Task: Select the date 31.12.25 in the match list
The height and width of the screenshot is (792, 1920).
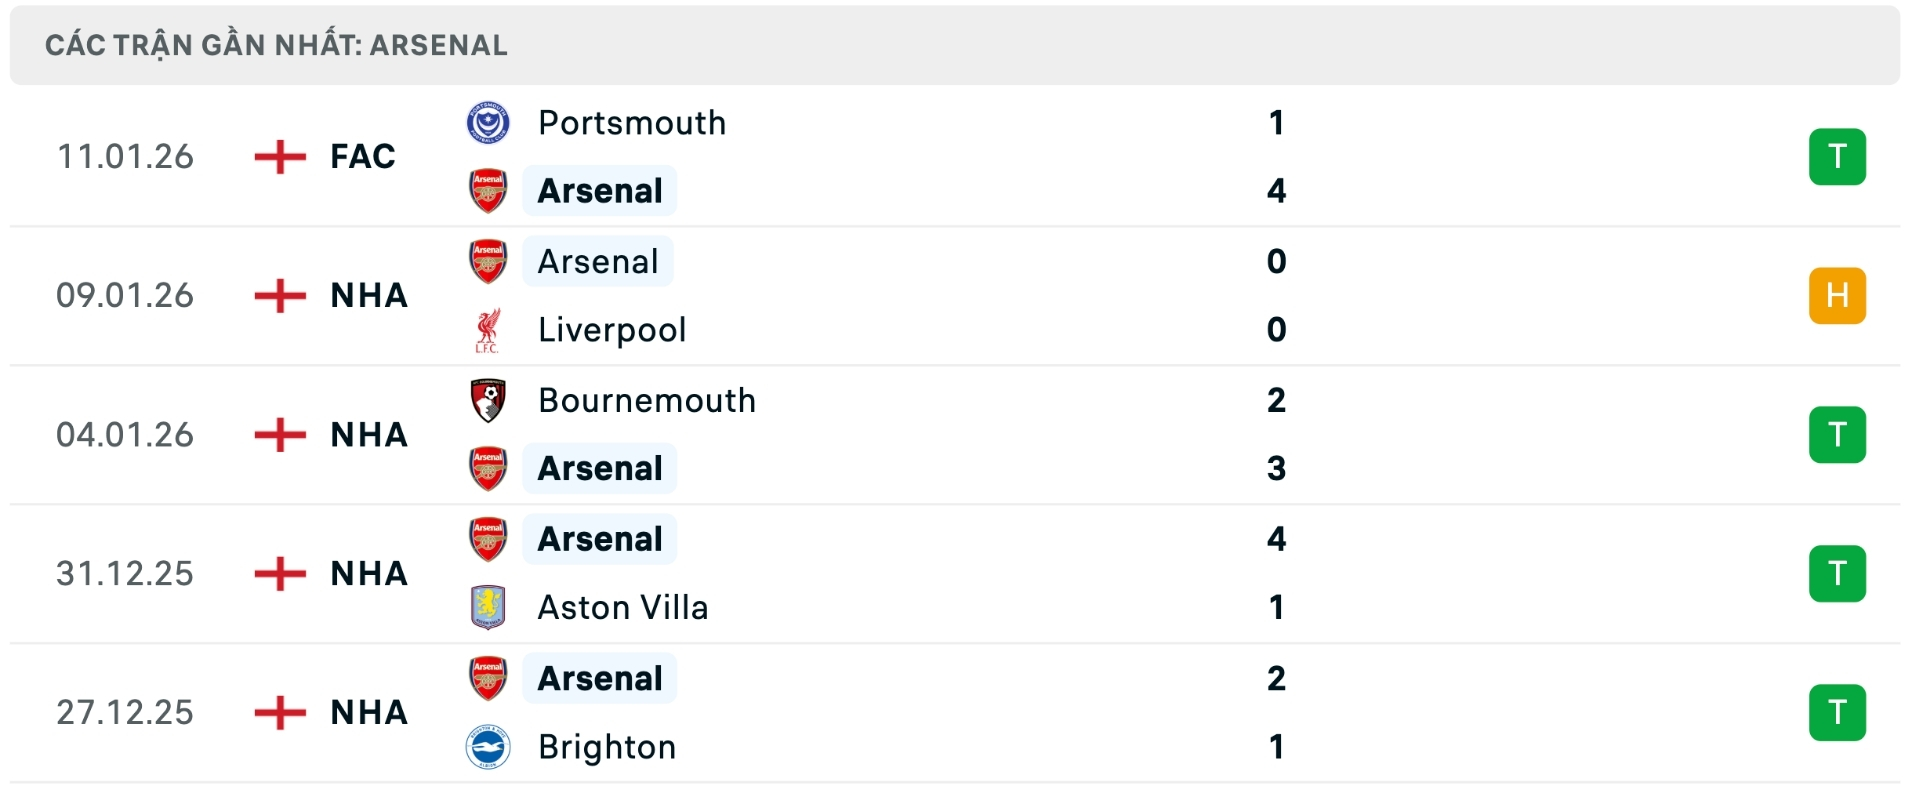Action: coord(125,573)
